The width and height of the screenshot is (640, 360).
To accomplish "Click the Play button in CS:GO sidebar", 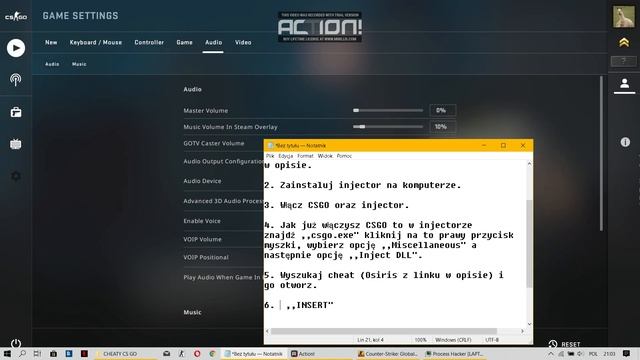I will point(16,48).
